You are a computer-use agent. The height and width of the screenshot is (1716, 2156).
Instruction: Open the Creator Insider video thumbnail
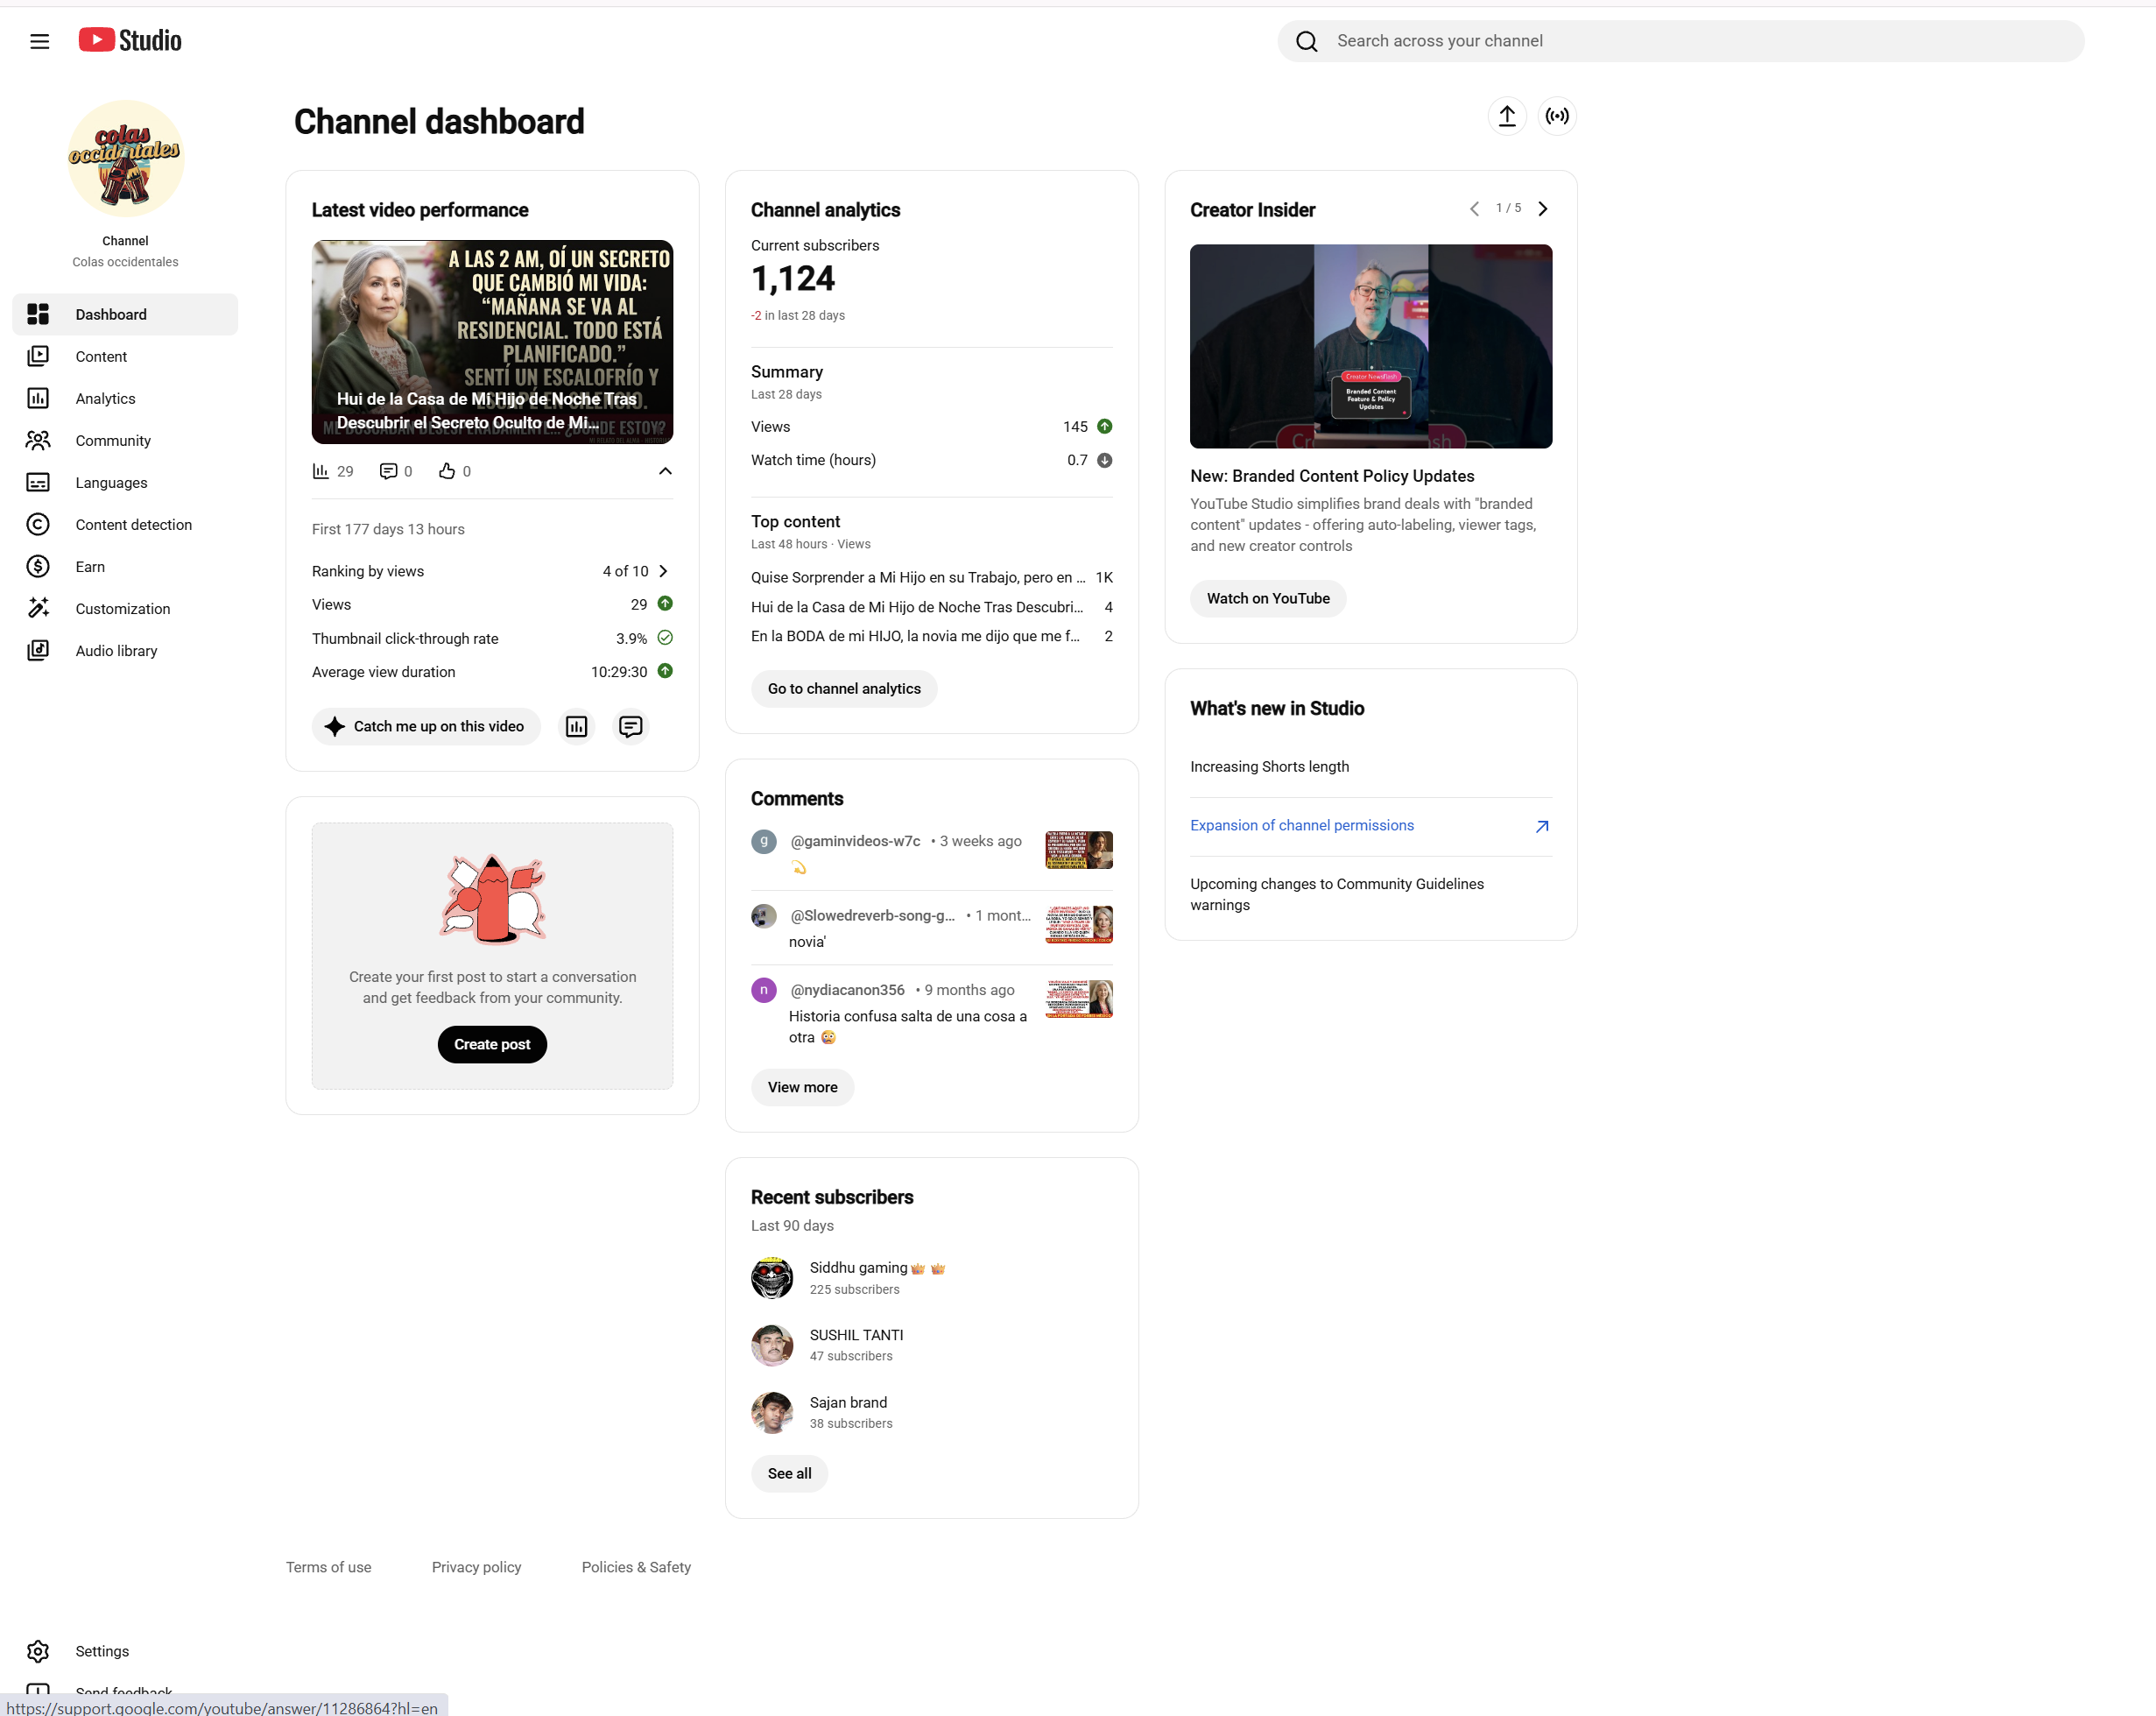(1371, 346)
